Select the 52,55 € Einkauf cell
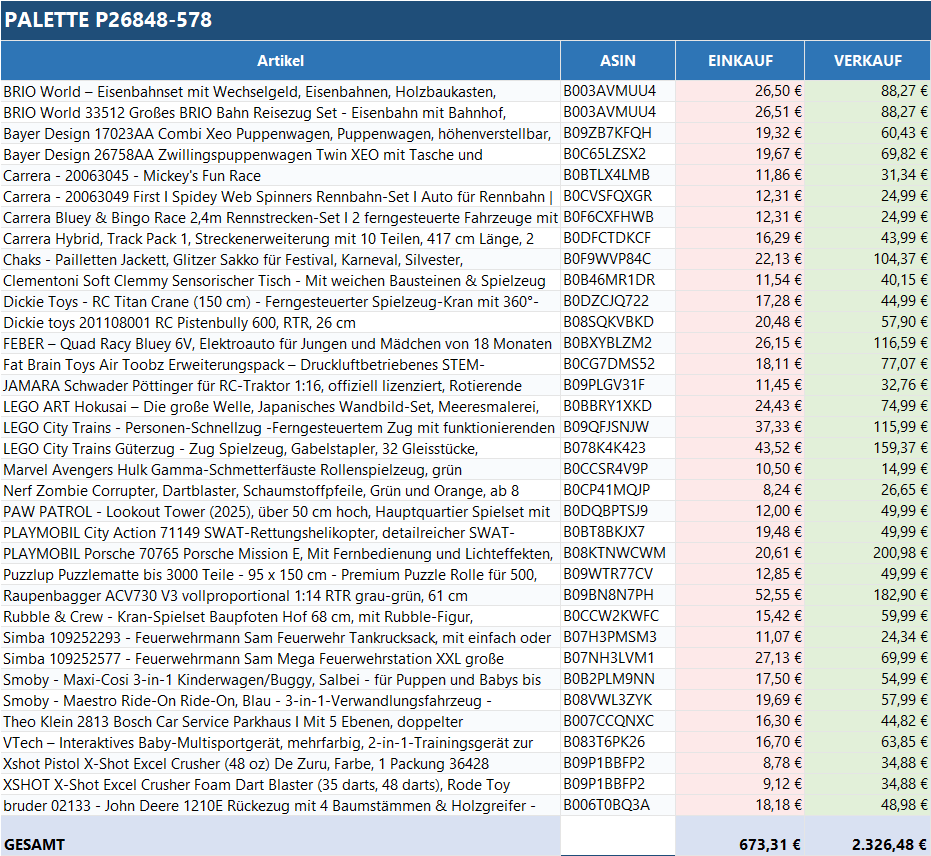Screen dimensions: 931x856 [740, 595]
